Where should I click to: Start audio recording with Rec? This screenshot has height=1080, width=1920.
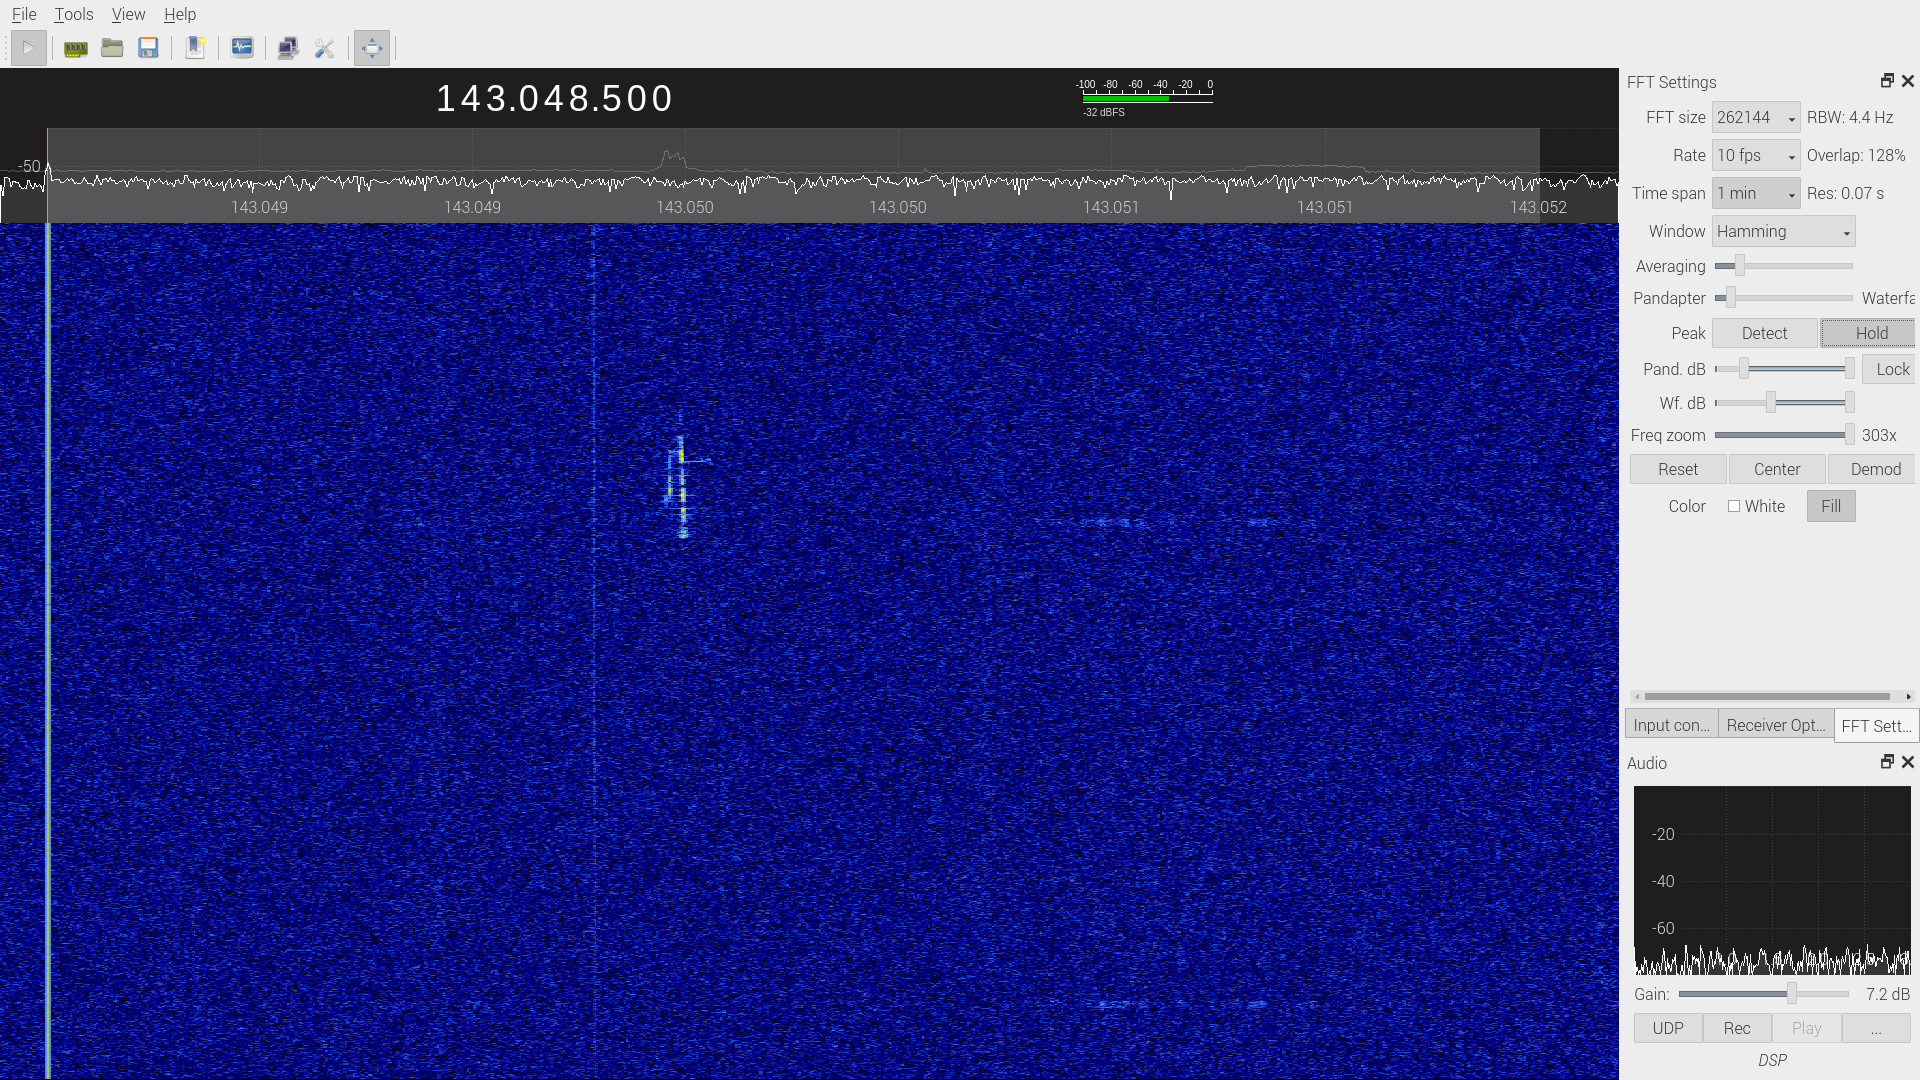(x=1737, y=1028)
